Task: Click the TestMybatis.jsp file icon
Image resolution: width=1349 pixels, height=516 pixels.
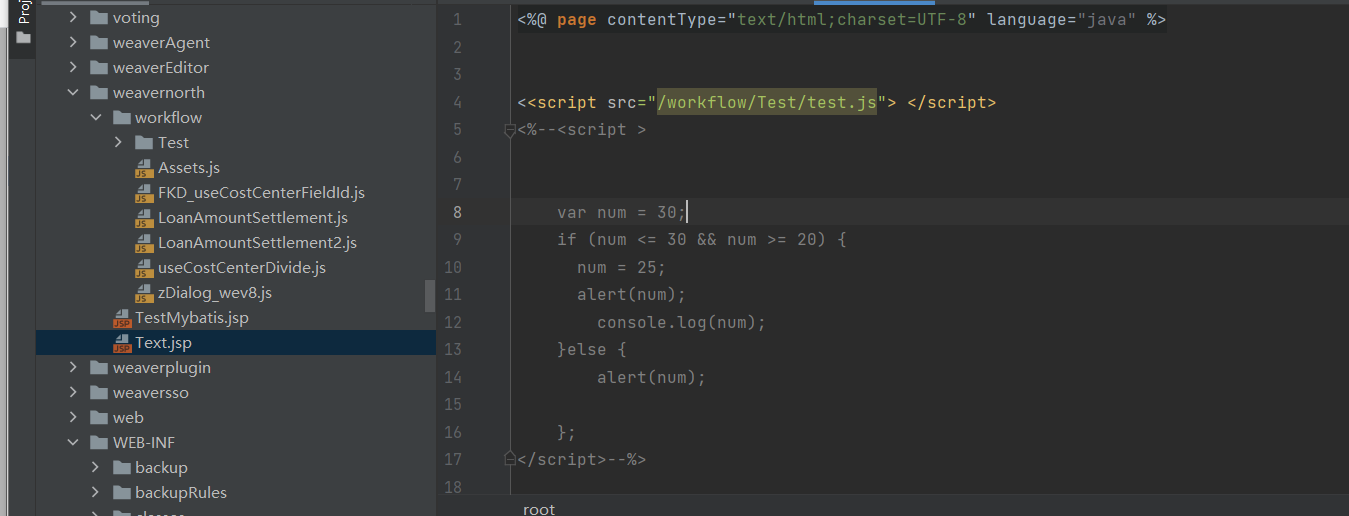Action: pos(122,319)
